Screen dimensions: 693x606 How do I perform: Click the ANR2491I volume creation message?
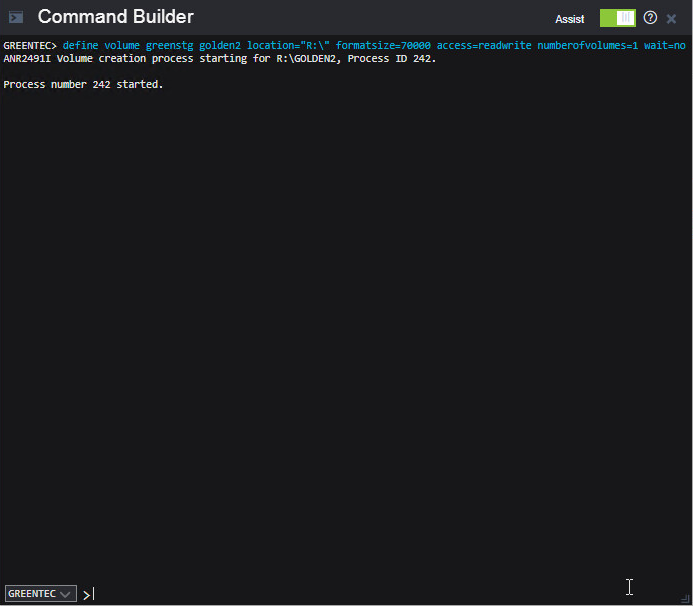click(x=220, y=58)
